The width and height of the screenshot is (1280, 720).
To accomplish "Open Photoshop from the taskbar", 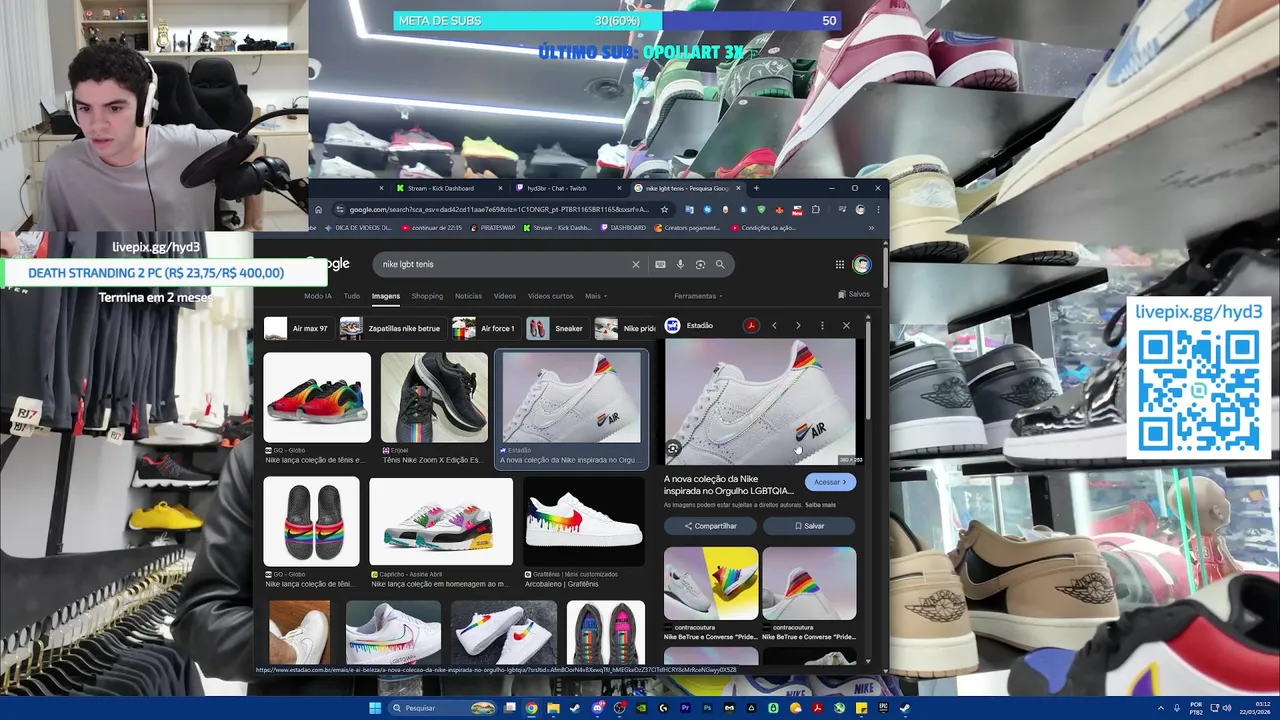I will click(x=707, y=708).
